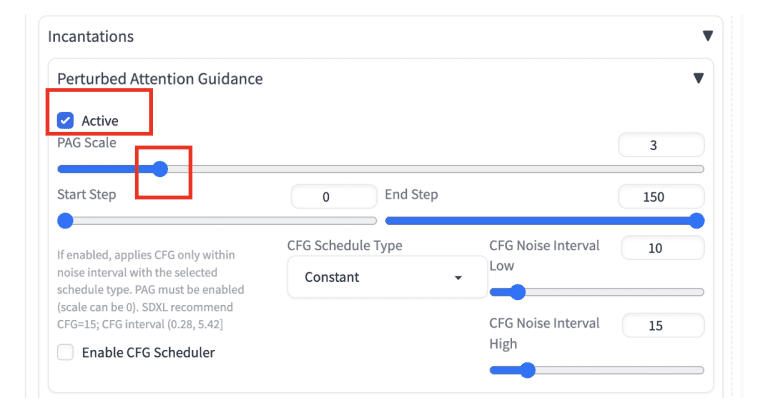Click the CFG Noise Interval High slider handle
Screen dimensions: 768x420
[527, 370]
